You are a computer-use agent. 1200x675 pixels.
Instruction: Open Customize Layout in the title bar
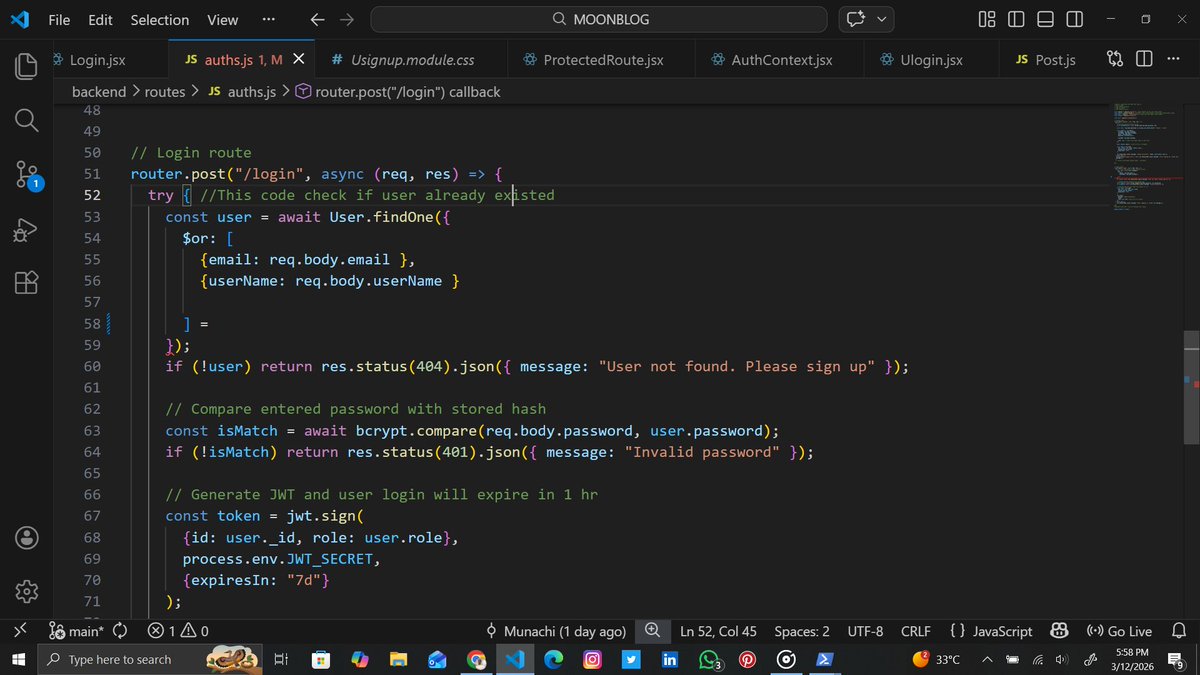click(987, 19)
